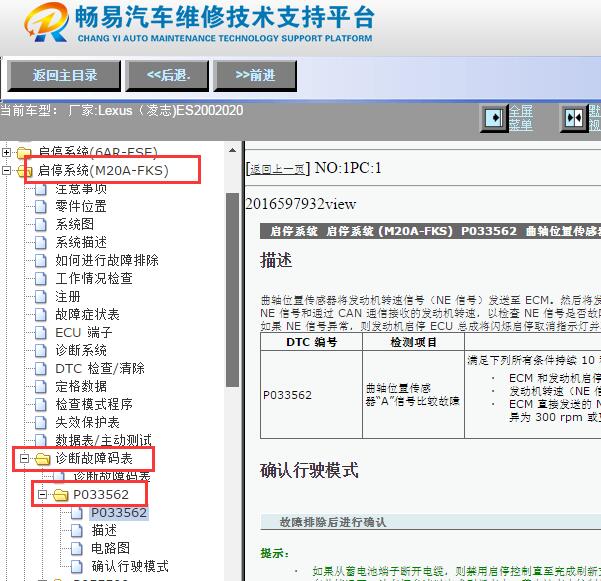This screenshot has width=601, height=581.
Task: Open the 全屏菜单 link
Action: coord(521,118)
